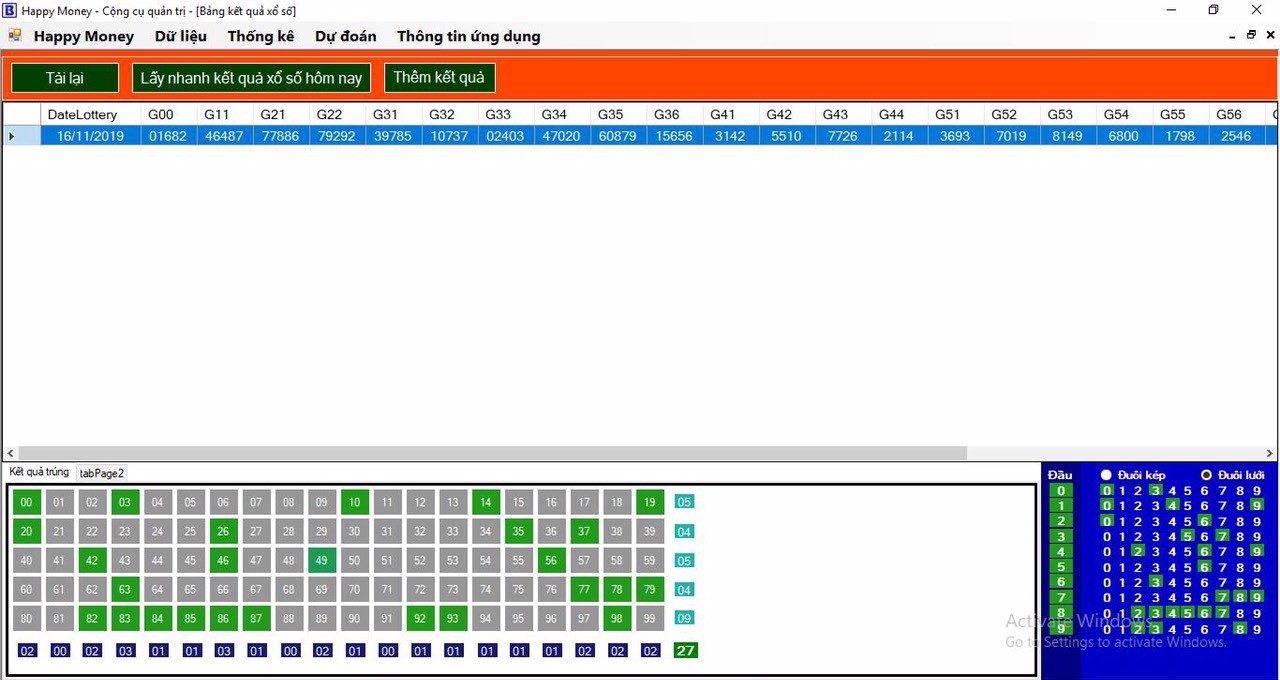Viewport: 1280px width, 680px height.
Task: Select the Đuôi kép radio button
Action: [1106, 475]
